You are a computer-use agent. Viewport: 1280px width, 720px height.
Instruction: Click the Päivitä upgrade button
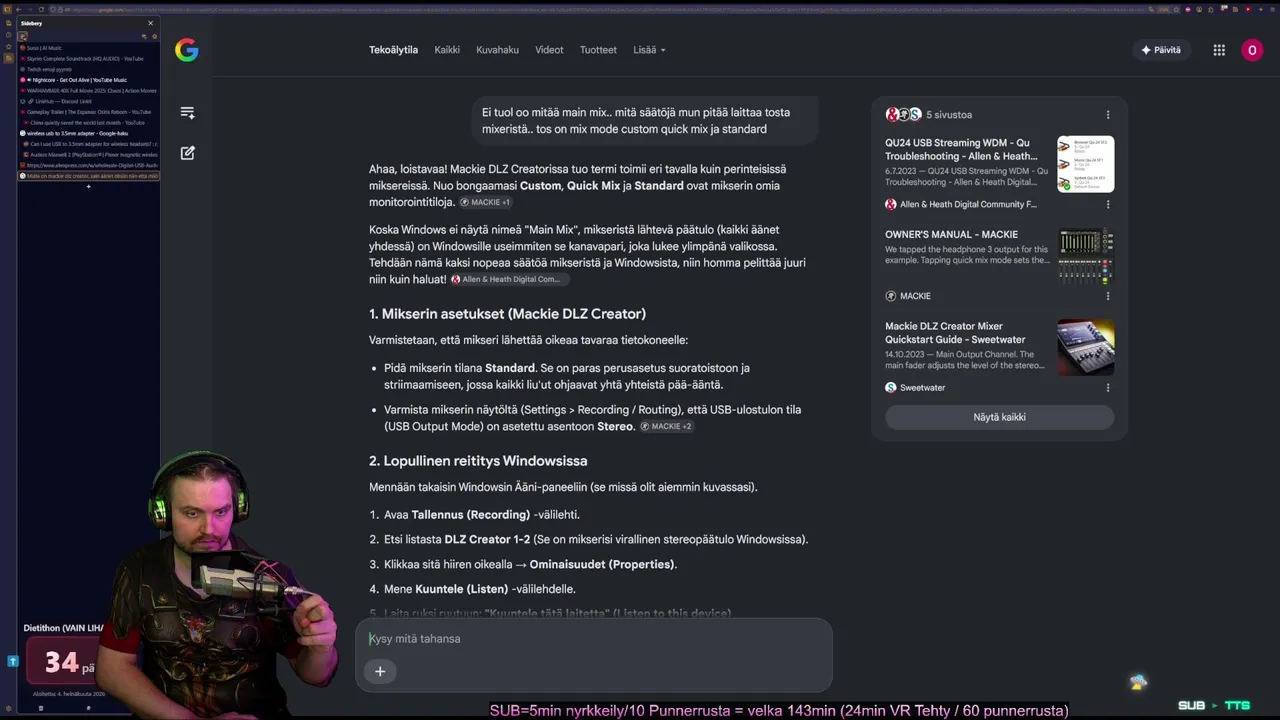(x=1161, y=50)
